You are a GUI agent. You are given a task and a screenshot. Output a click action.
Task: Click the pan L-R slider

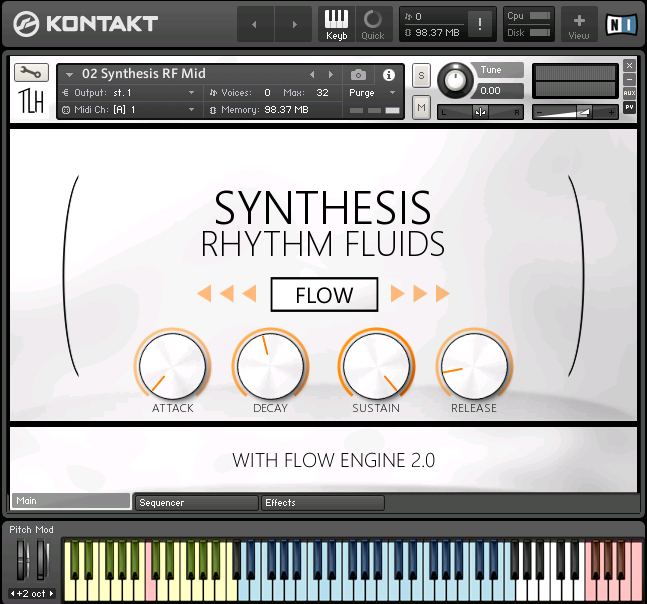coord(480,112)
